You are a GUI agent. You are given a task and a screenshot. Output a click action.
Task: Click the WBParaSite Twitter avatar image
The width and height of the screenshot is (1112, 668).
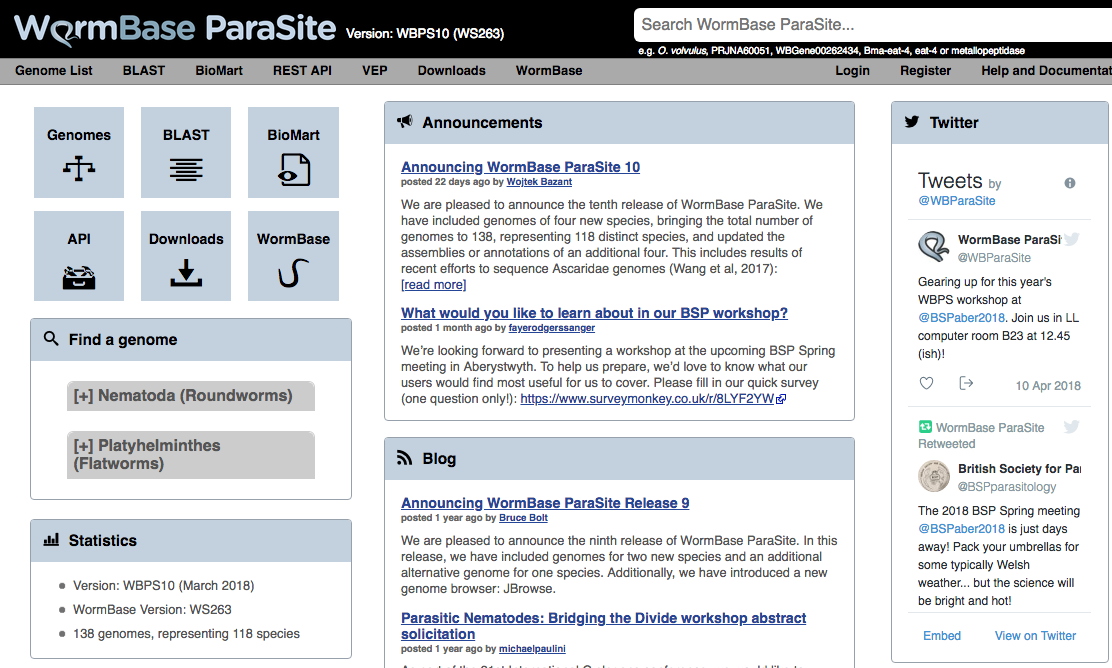(934, 247)
